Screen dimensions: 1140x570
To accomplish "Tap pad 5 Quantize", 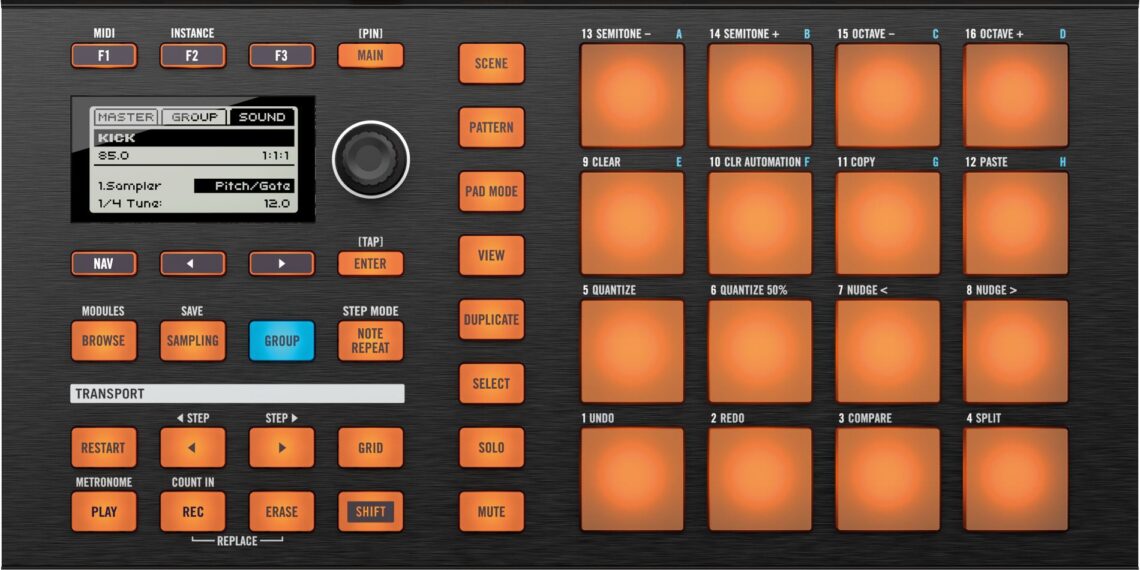I will coord(632,351).
